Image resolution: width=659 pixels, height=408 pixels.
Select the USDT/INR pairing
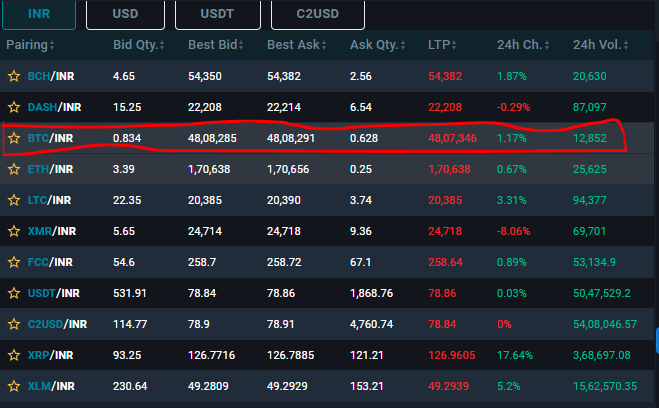54,293
